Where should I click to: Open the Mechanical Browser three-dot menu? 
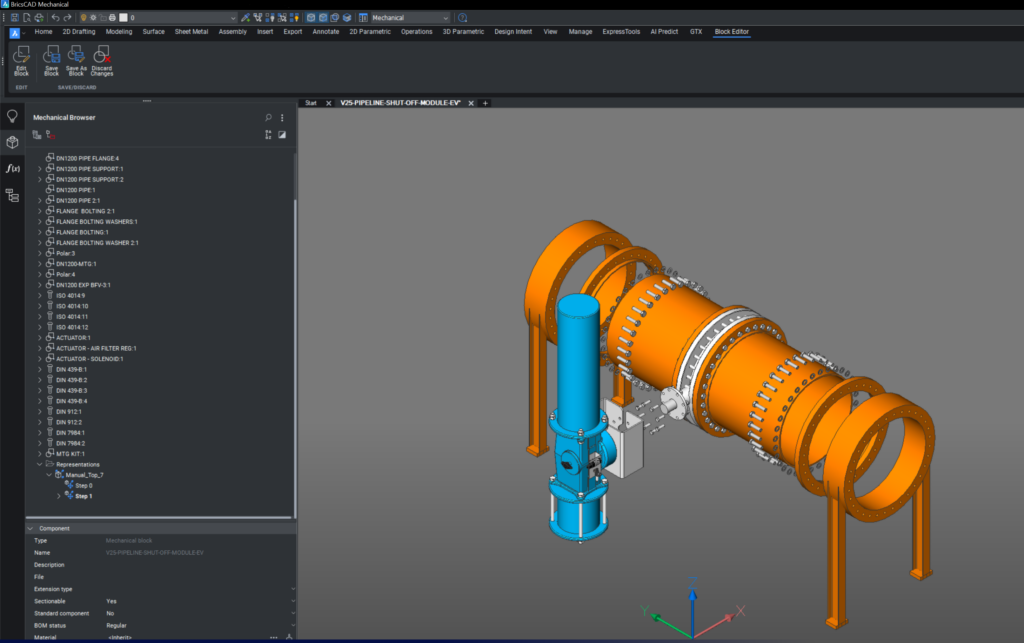pos(282,118)
